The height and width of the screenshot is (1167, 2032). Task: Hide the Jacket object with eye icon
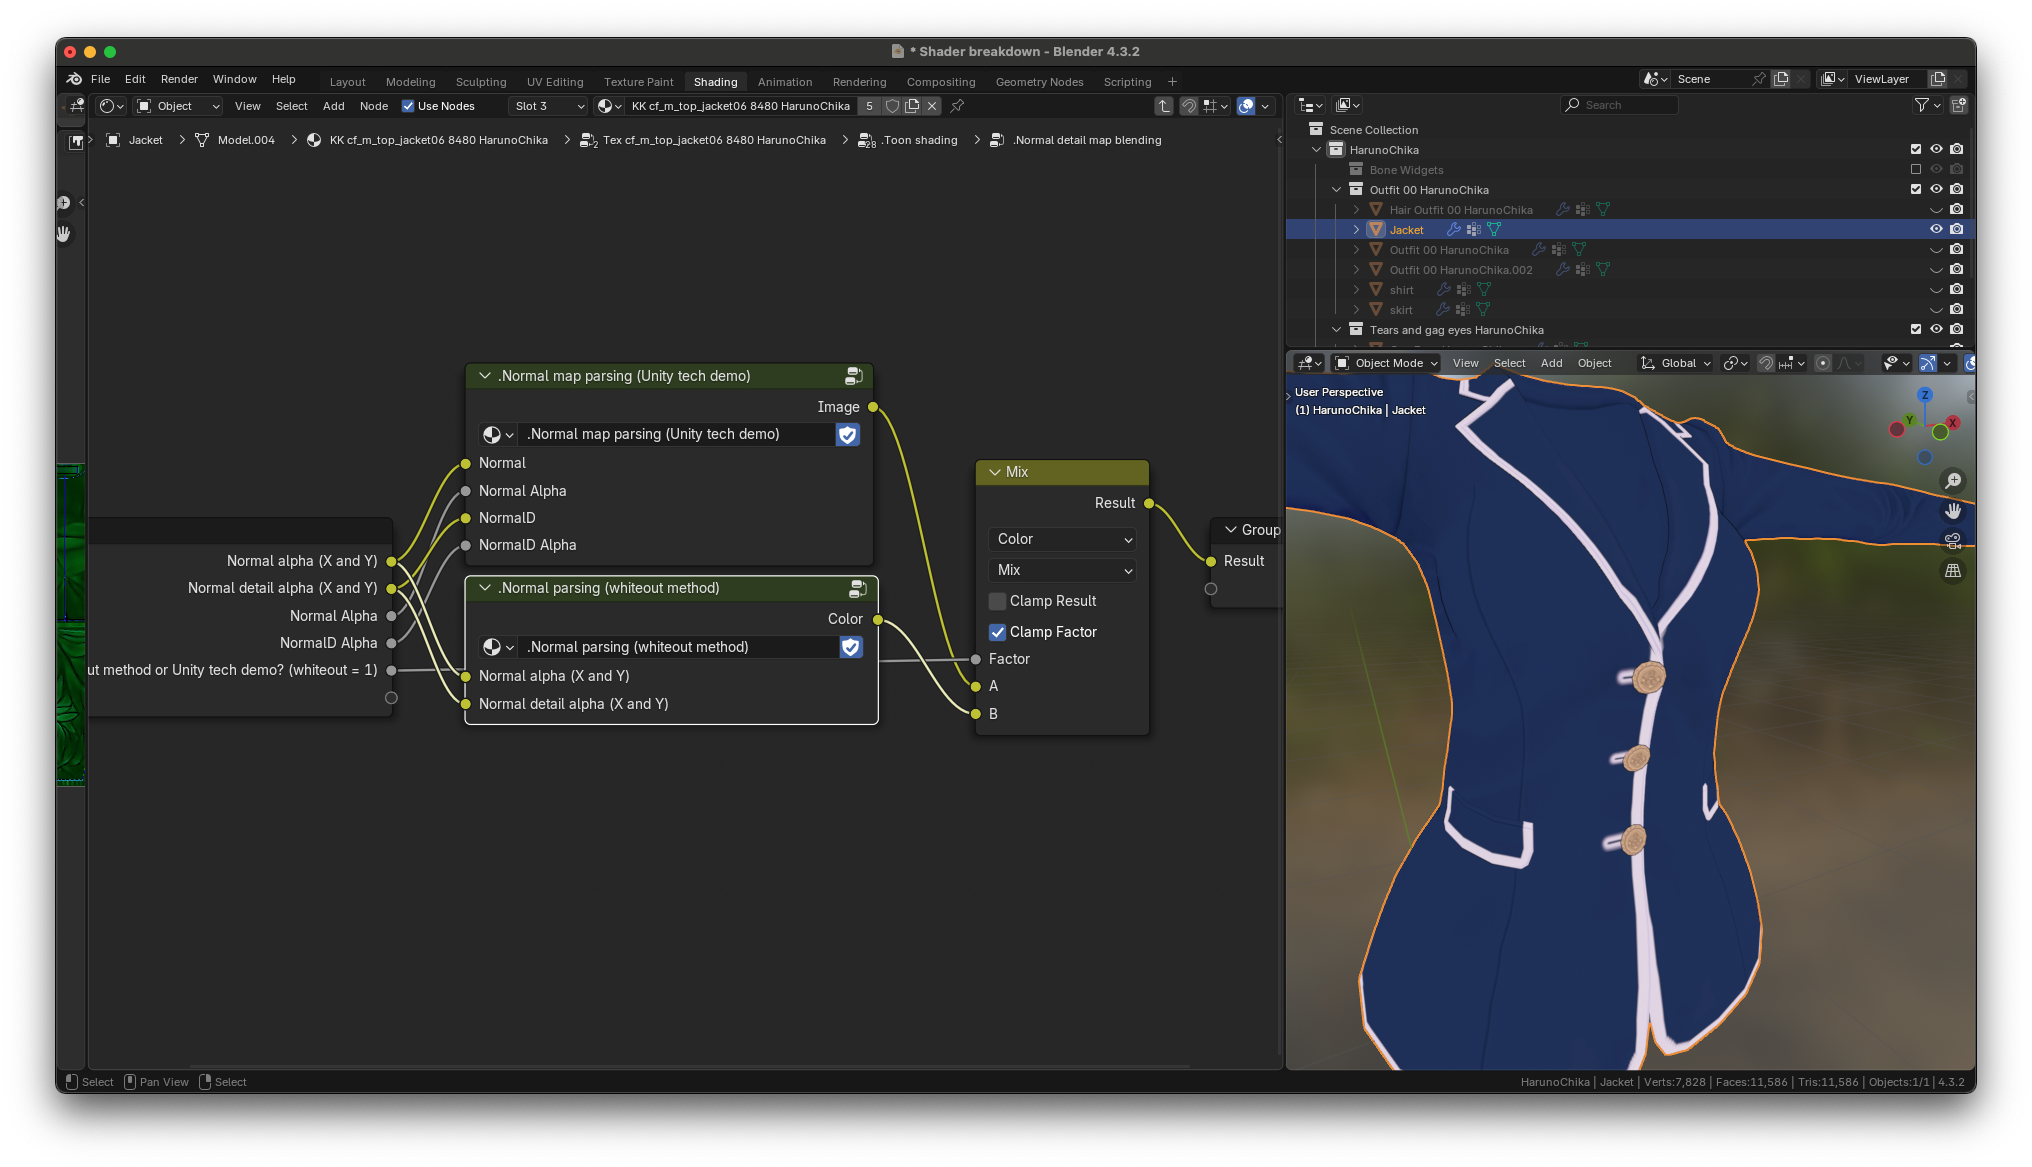1936,229
